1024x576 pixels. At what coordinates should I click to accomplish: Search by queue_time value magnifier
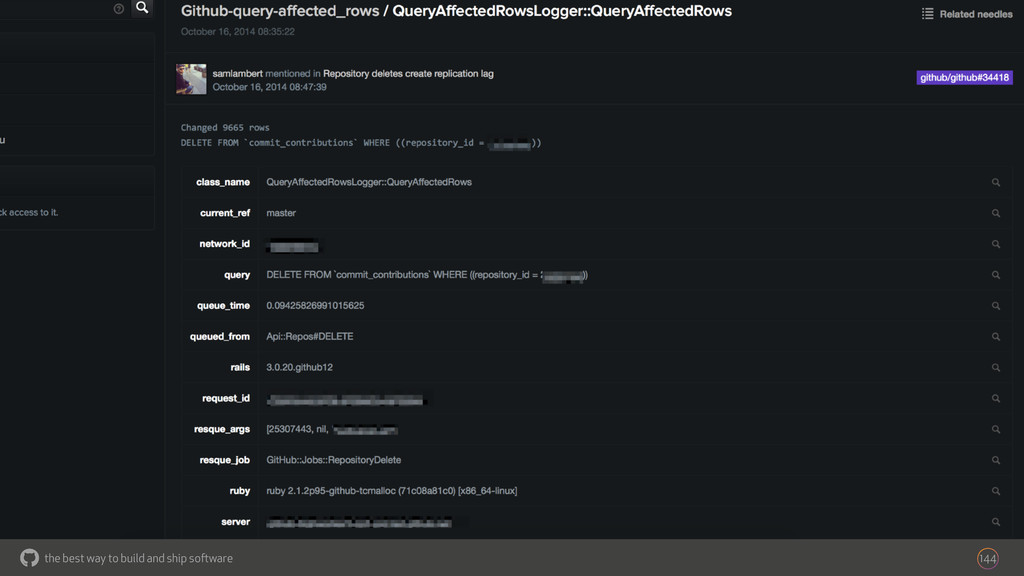995,306
